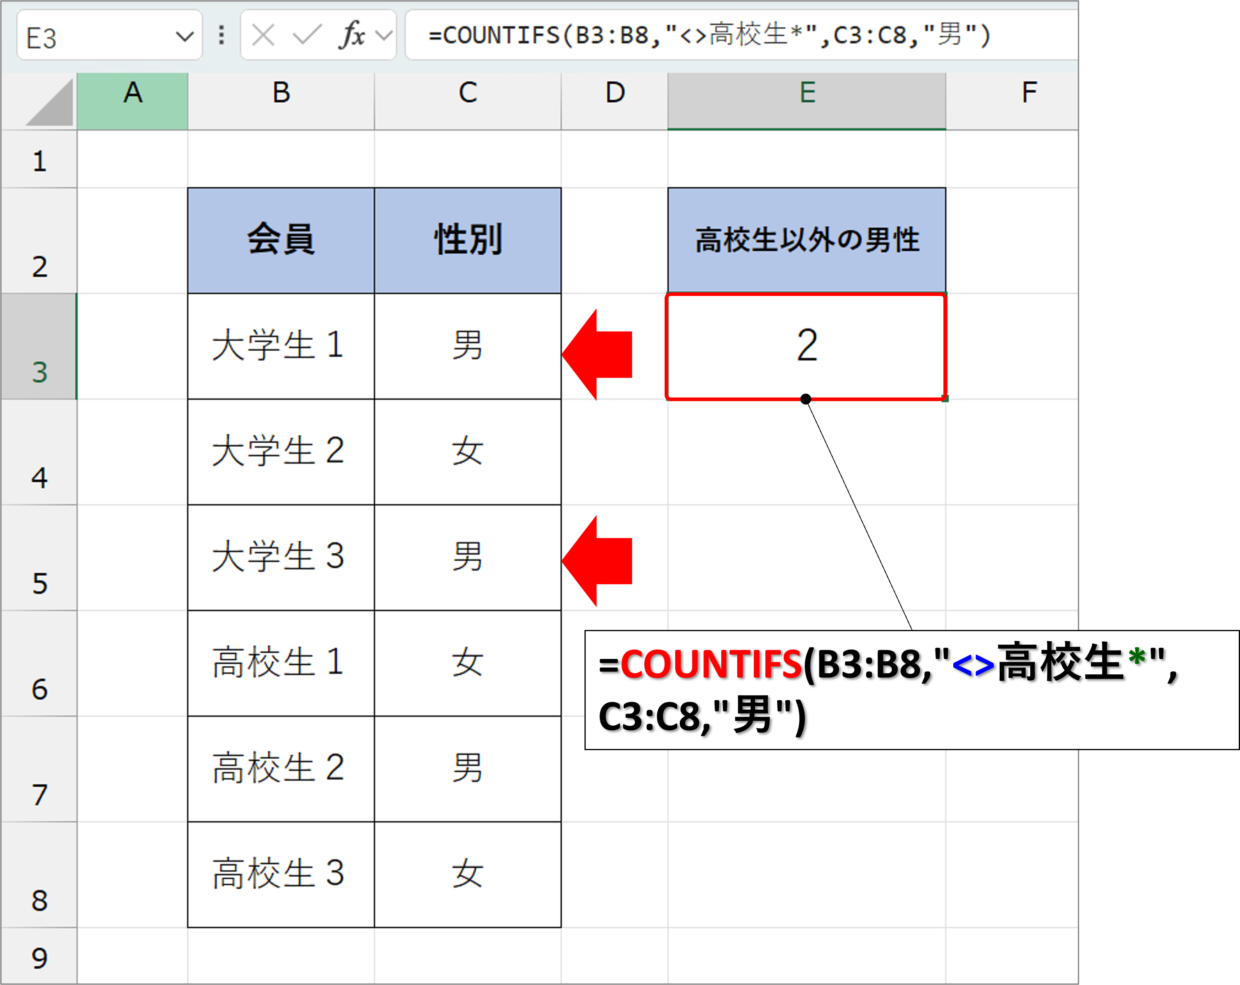The height and width of the screenshot is (985, 1240).
Task: Select column F header
Action: (1012, 100)
